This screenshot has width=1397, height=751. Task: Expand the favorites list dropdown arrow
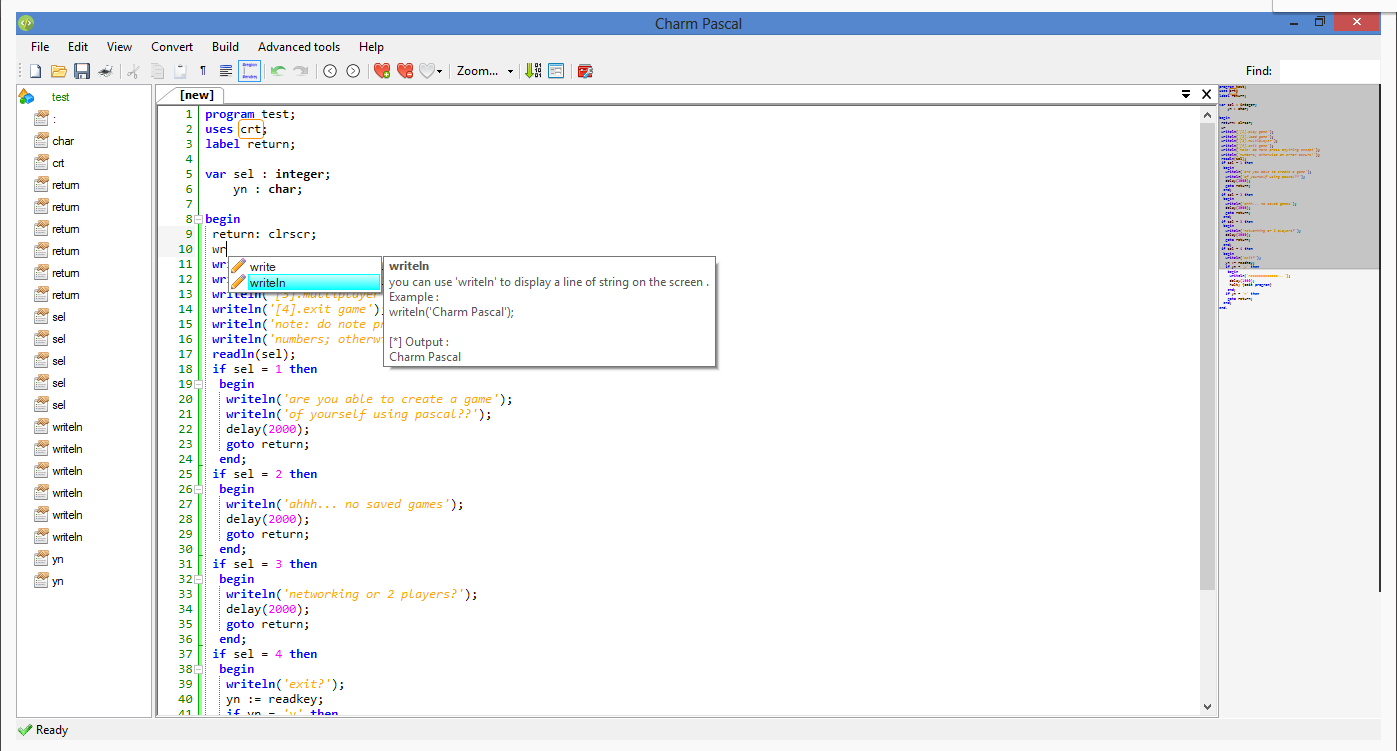click(x=439, y=72)
